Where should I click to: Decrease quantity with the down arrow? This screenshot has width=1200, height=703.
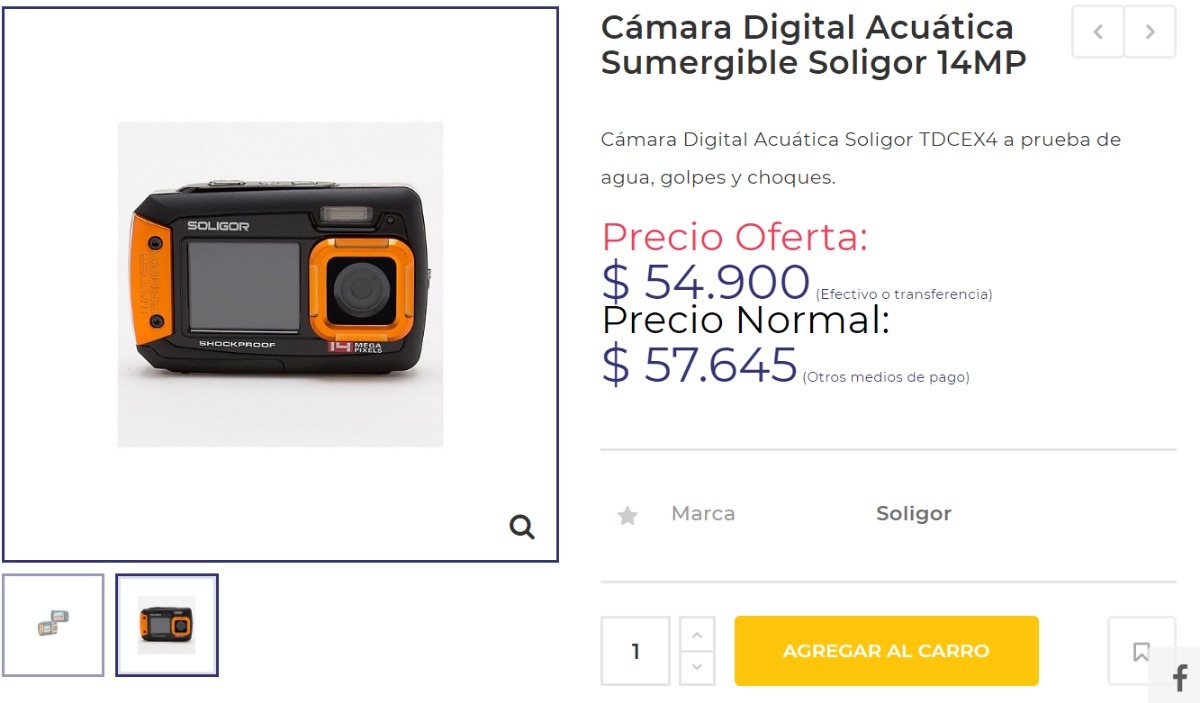697,668
